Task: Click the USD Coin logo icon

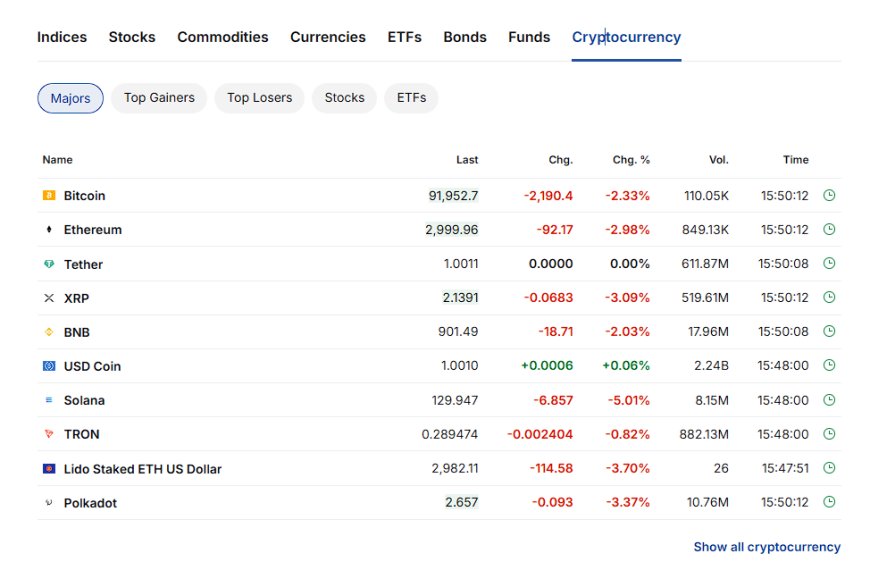Action: [x=49, y=366]
